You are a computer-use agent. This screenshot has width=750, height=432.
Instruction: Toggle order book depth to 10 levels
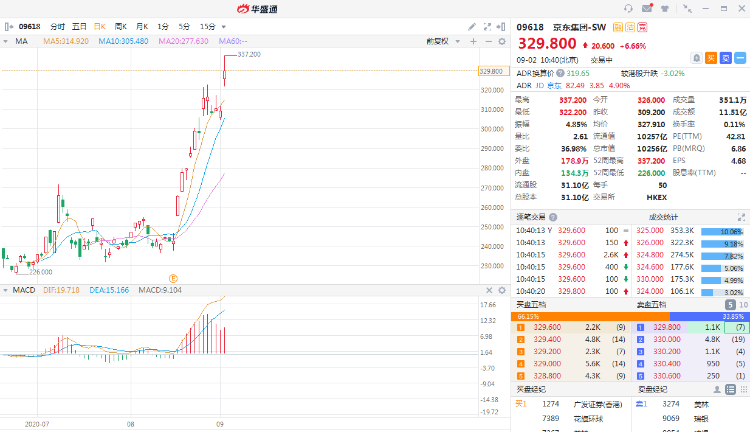click(742, 304)
